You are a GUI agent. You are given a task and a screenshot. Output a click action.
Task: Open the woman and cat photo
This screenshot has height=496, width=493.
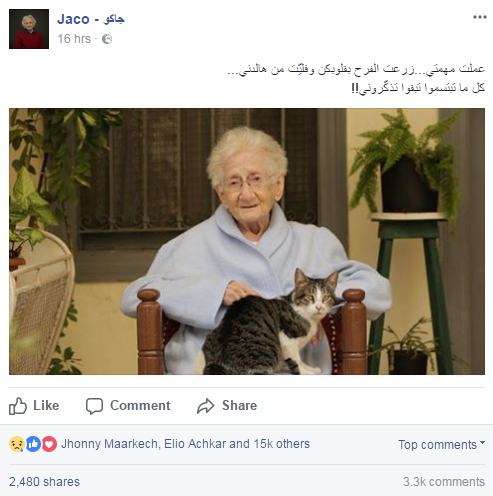point(247,241)
